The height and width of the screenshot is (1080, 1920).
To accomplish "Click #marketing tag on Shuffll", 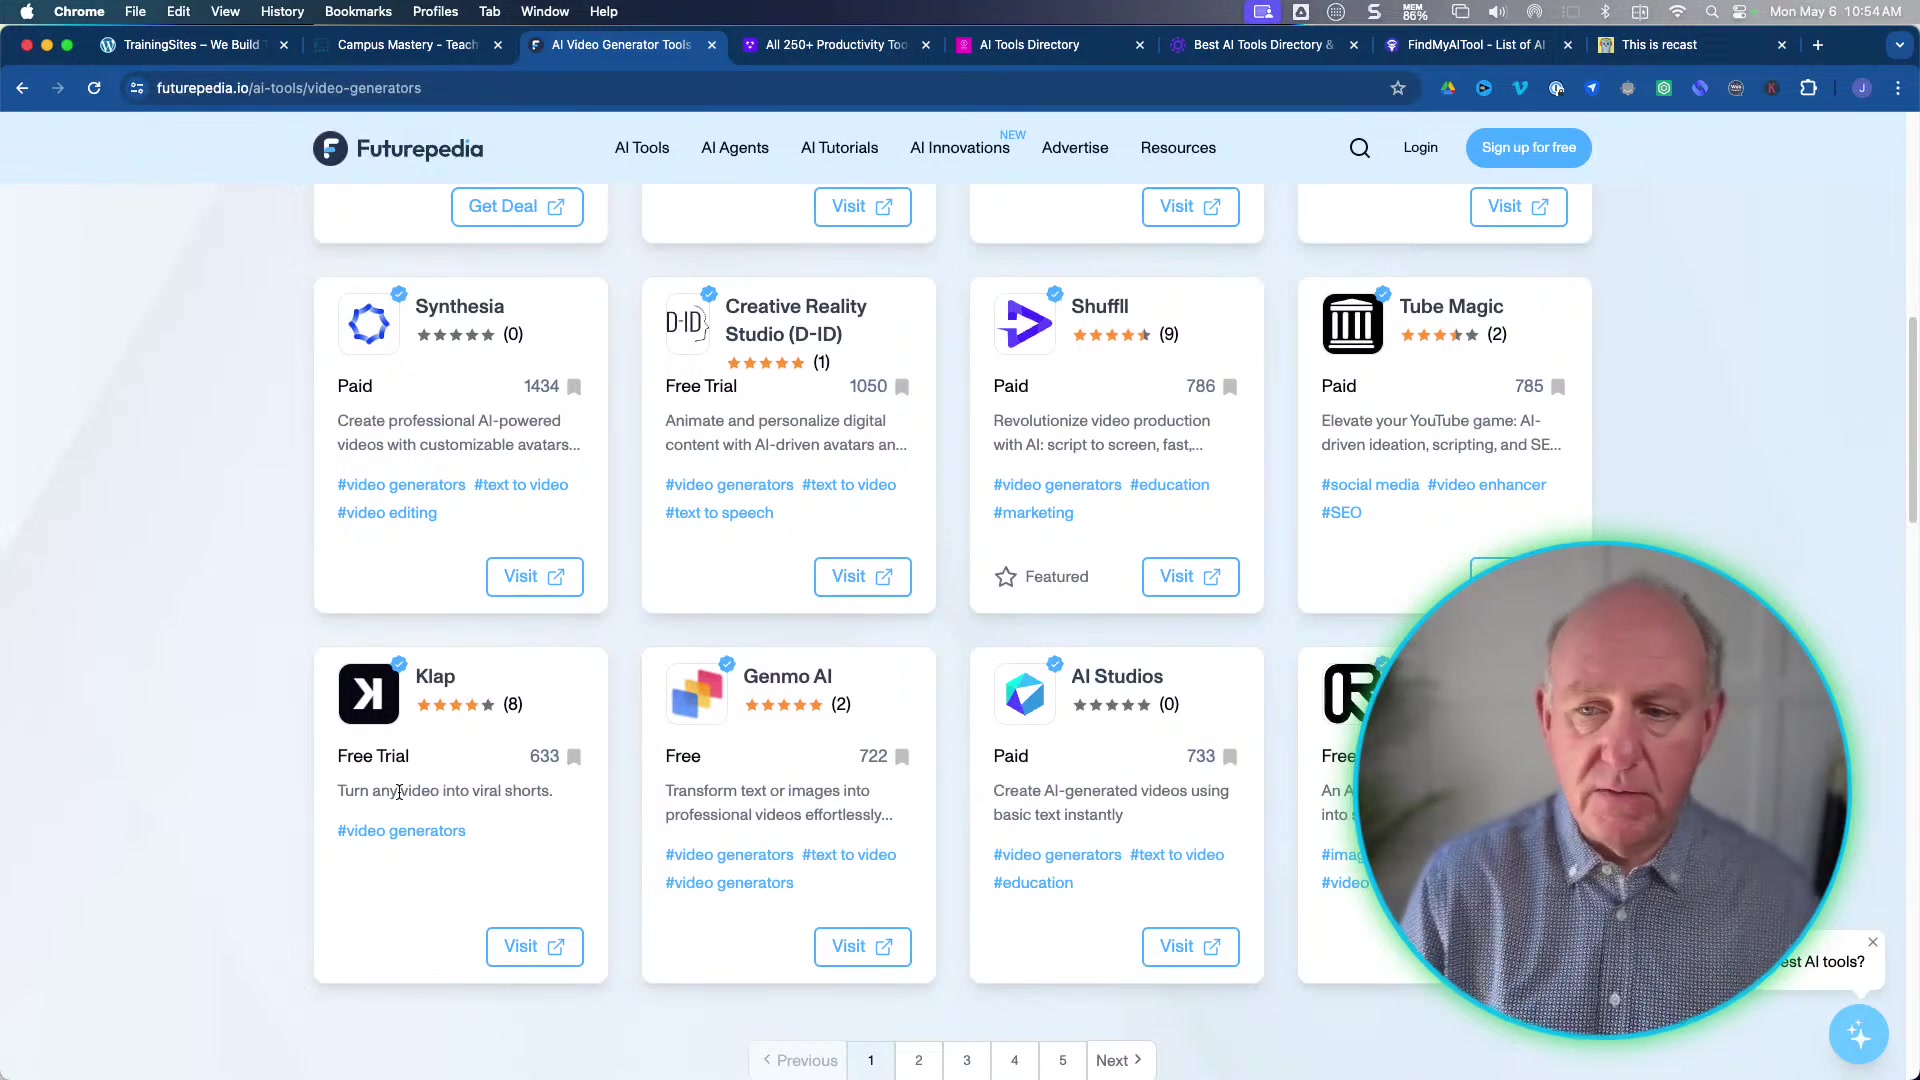I will (x=1033, y=513).
